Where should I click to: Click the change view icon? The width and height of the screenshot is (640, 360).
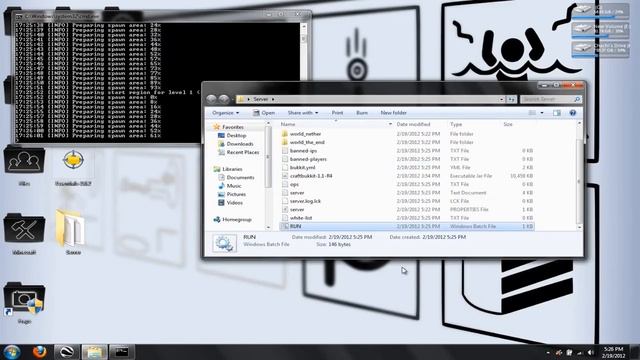(x=532, y=113)
